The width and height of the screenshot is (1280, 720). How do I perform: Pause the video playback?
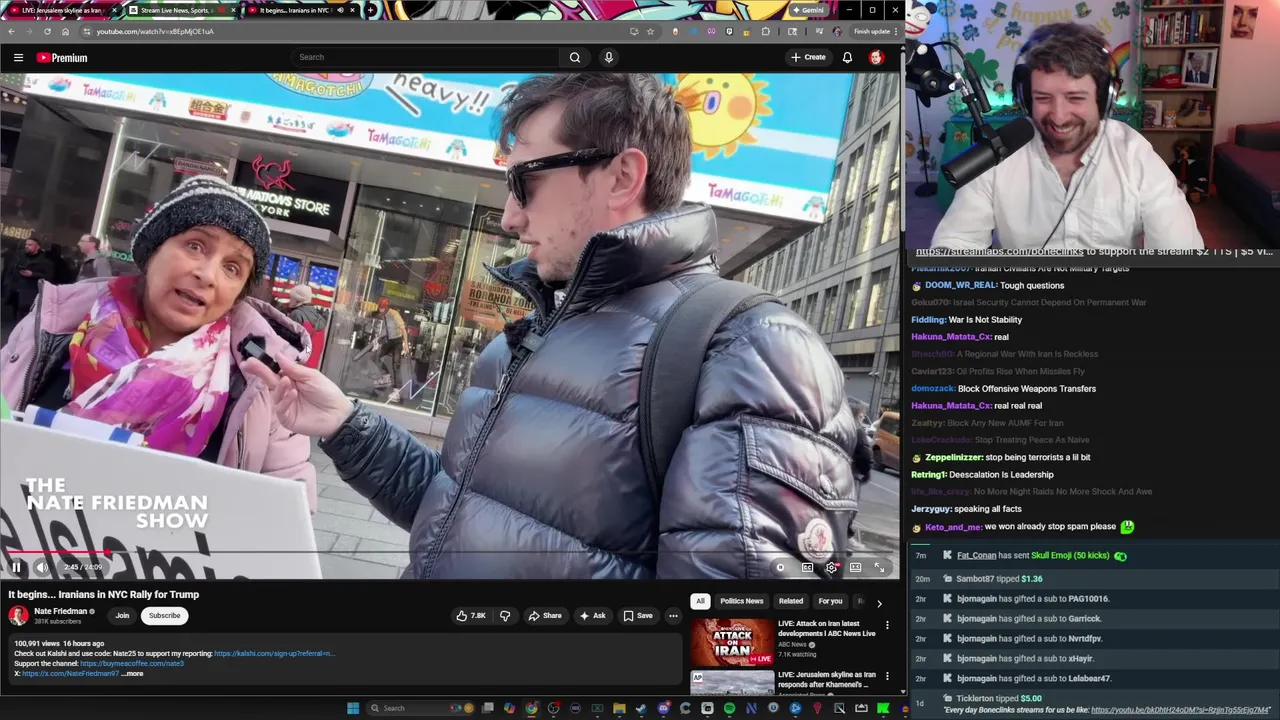click(16, 567)
